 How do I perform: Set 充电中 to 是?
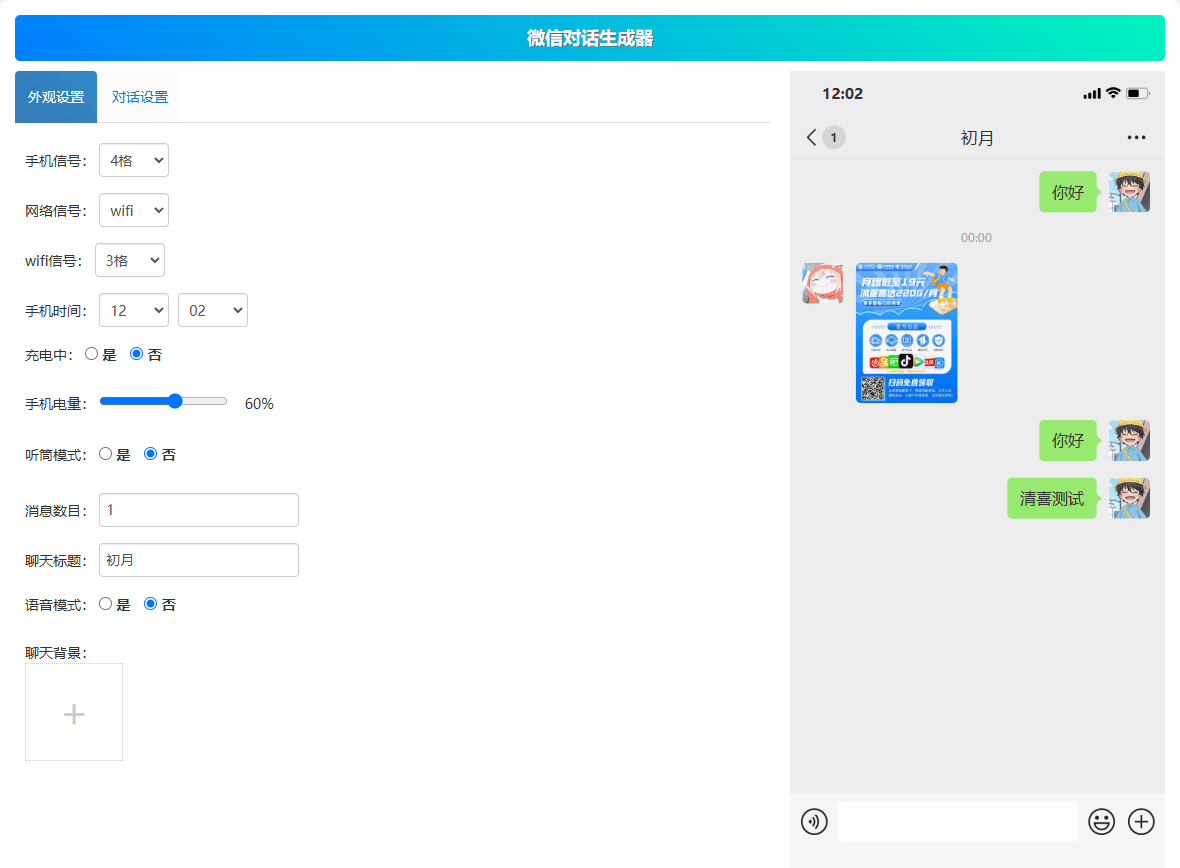click(91, 354)
